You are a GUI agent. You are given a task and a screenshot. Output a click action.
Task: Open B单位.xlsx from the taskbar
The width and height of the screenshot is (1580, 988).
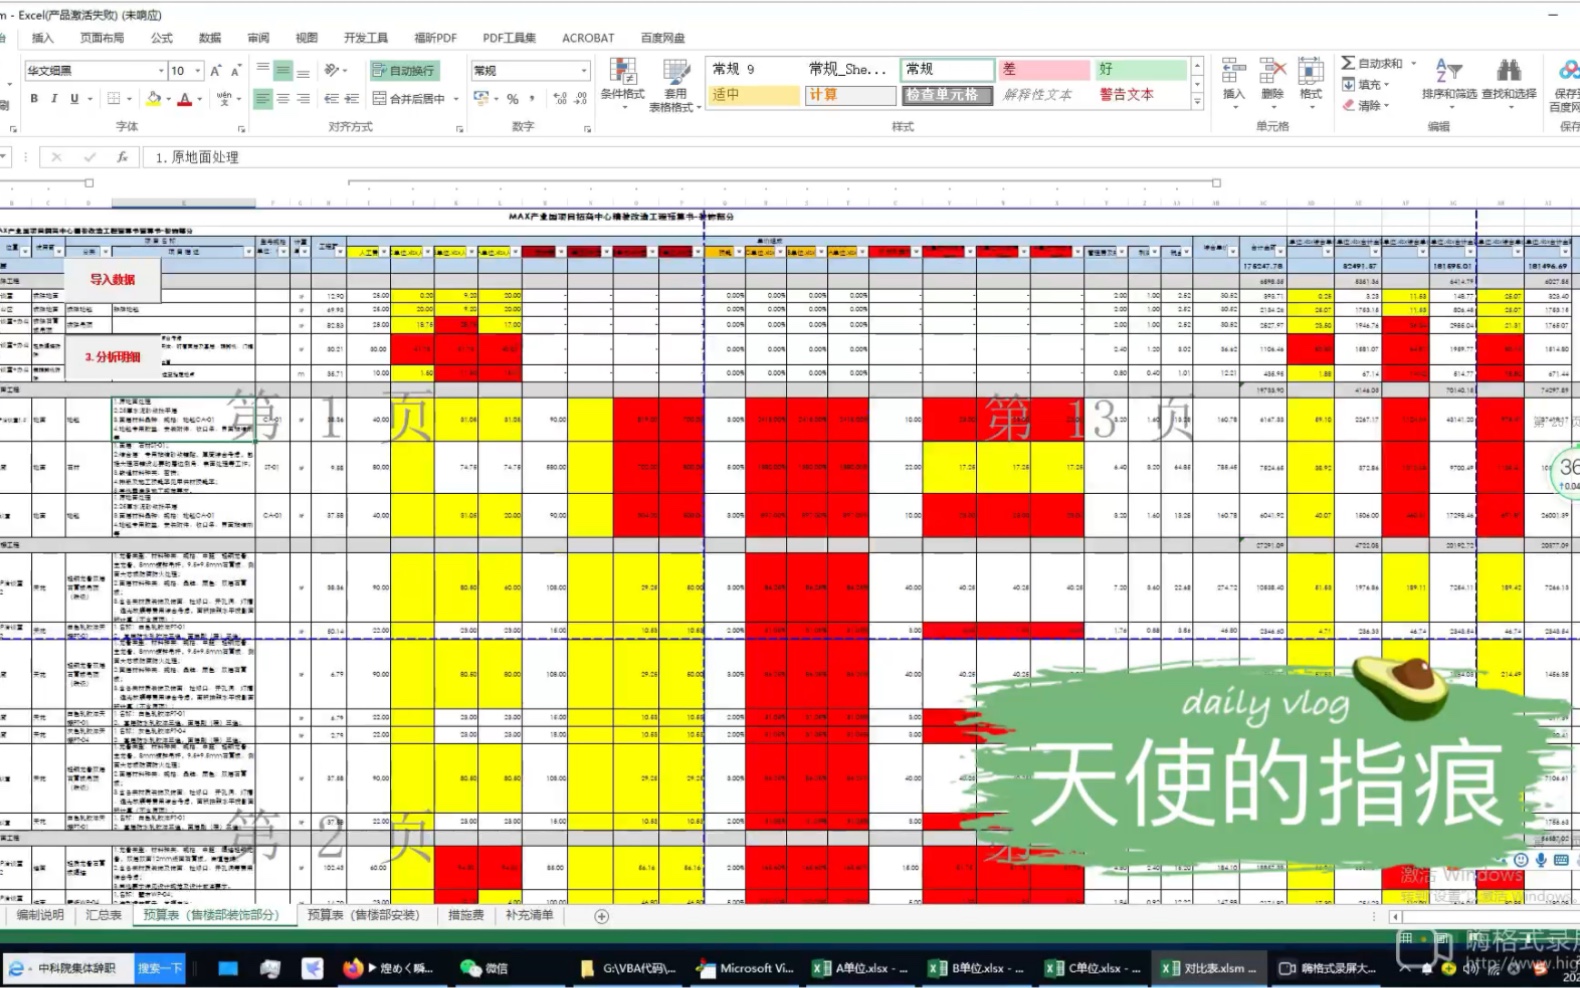point(976,968)
